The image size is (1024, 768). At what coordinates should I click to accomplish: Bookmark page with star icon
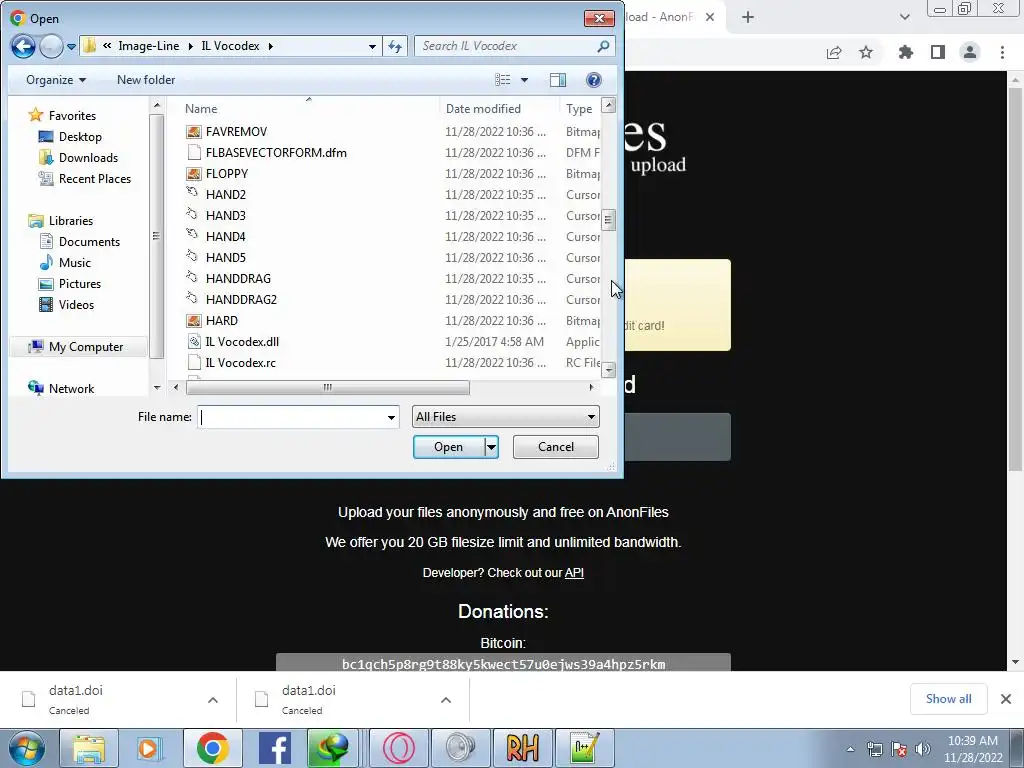point(866,53)
